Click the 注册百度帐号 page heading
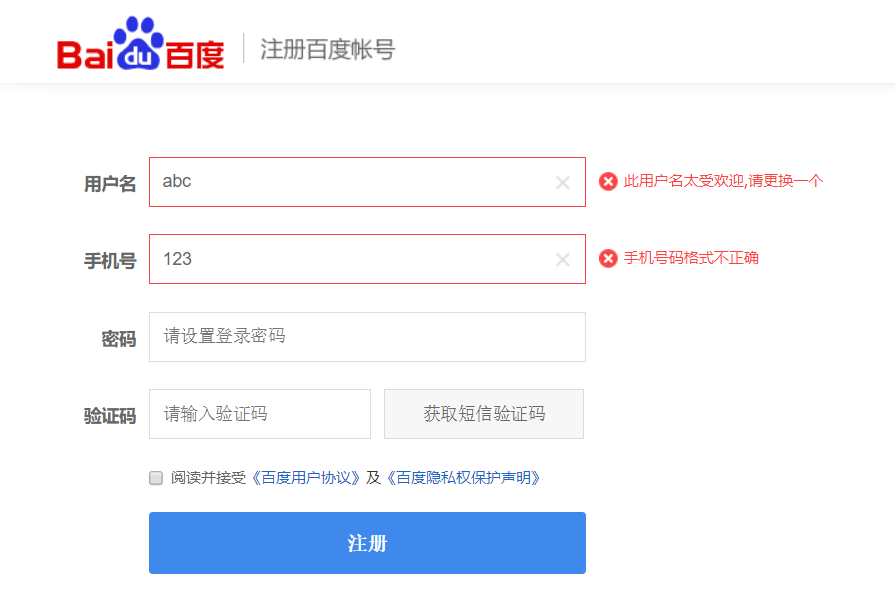The image size is (895, 614). click(327, 49)
